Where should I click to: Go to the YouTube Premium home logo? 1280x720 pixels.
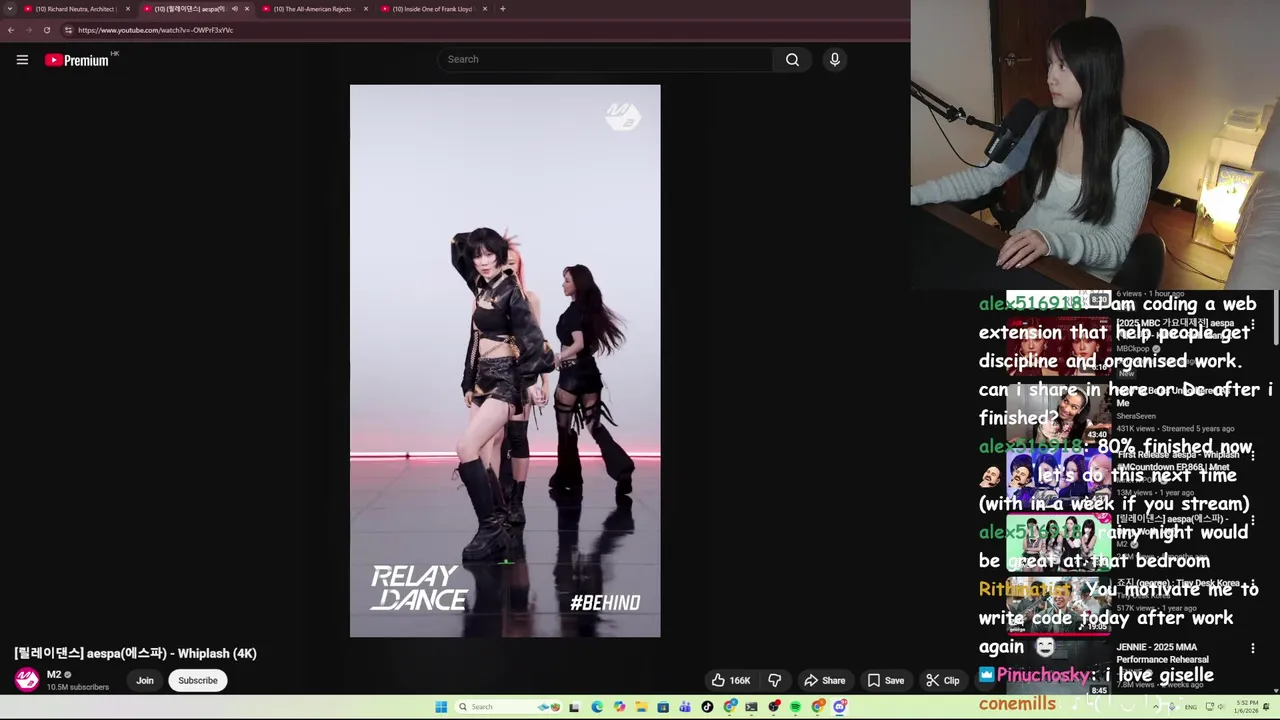[77, 60]
